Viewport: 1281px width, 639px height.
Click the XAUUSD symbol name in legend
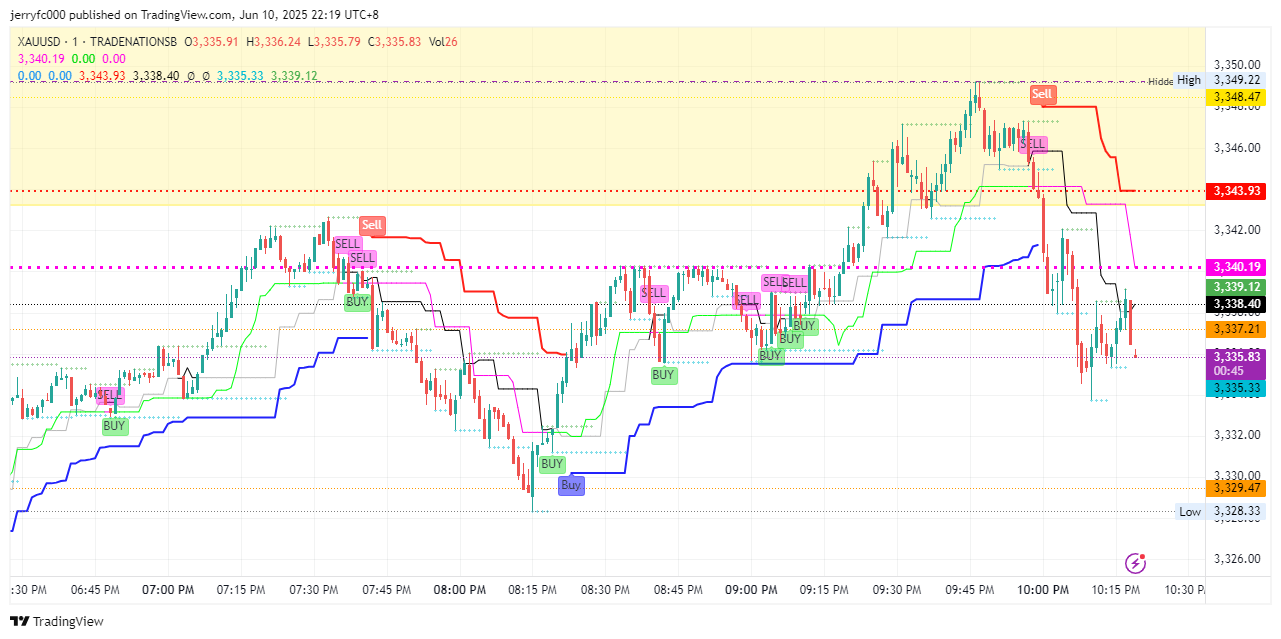click(41, 42)
